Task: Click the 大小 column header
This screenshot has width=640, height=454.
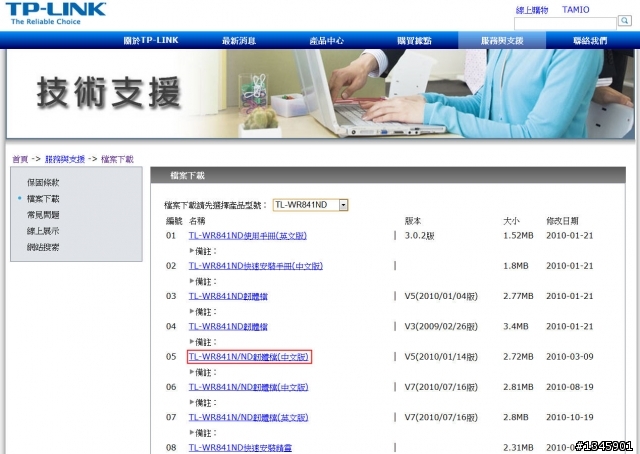Action: [x=511, y=221]
